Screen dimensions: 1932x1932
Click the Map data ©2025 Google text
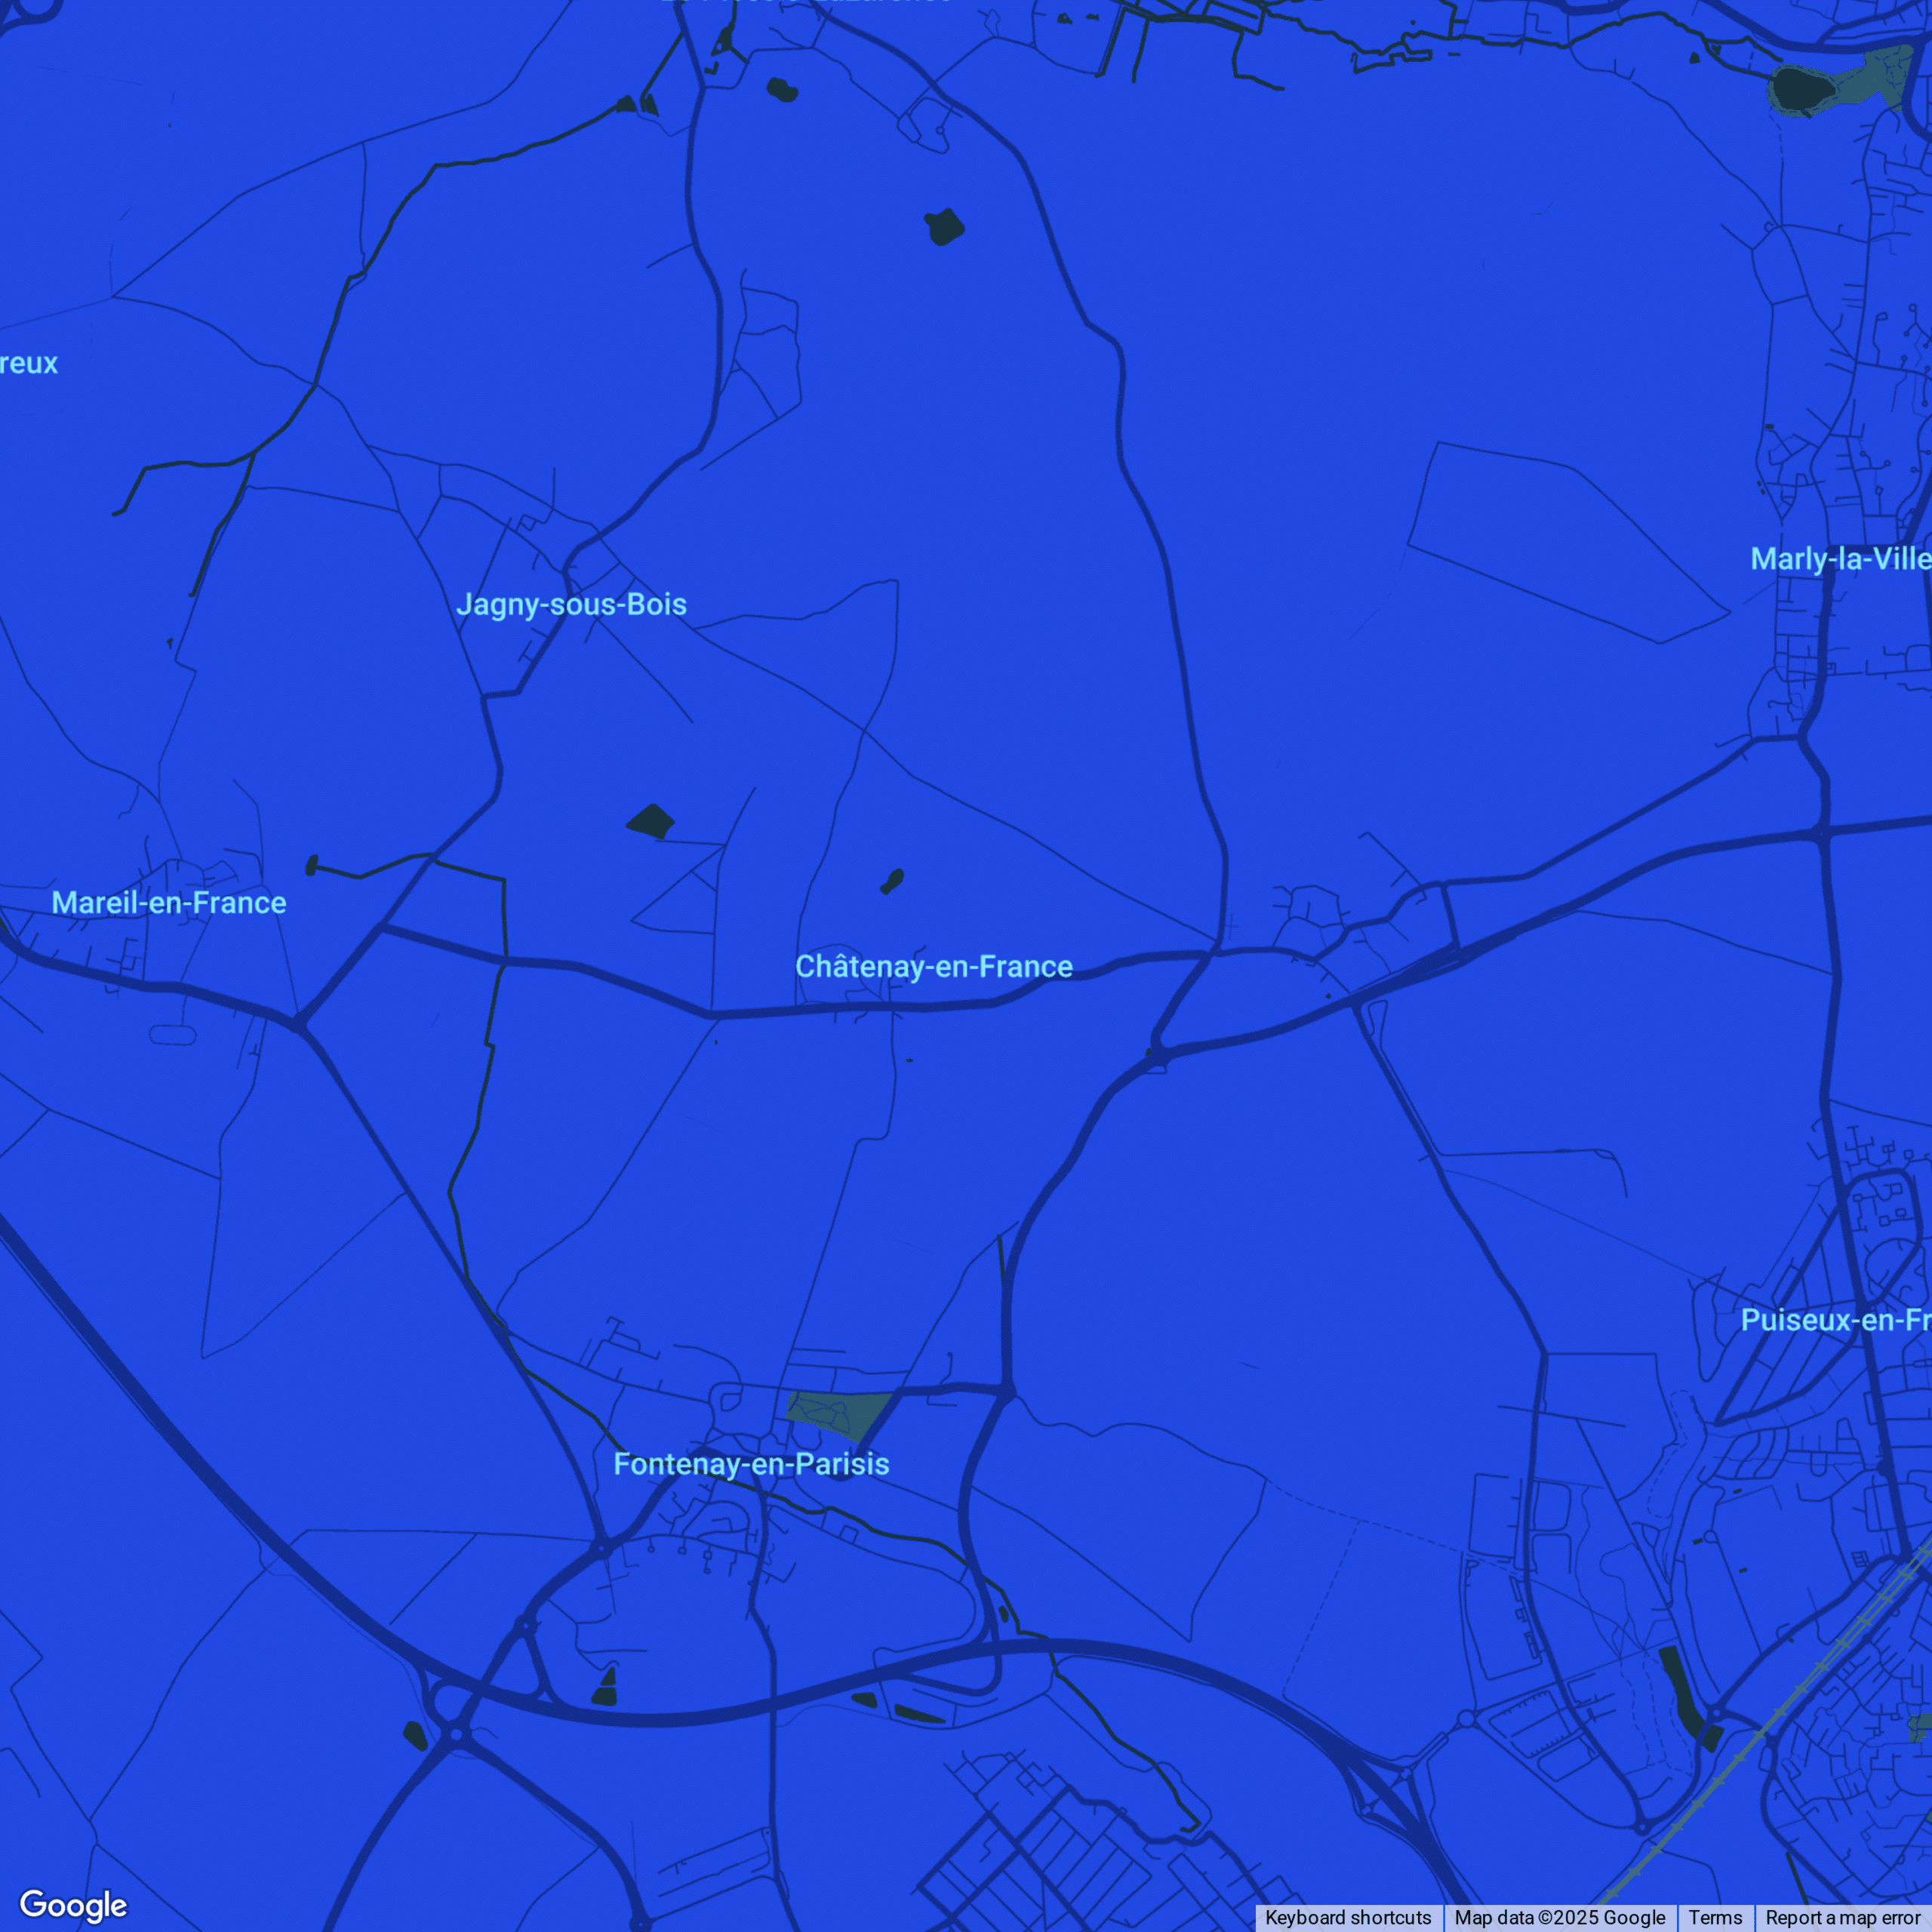pos(1560,1917)
